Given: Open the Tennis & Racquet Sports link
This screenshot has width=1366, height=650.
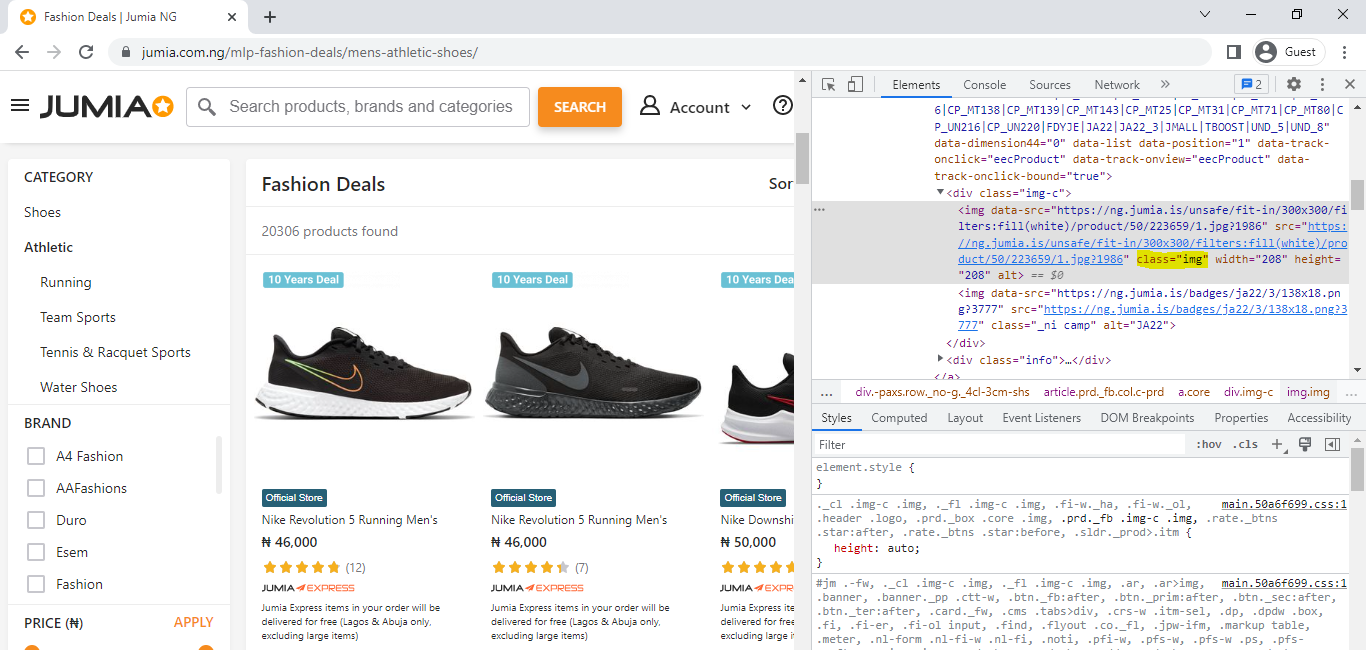Looking at the screenshot, I should click(x=115, y=352).
